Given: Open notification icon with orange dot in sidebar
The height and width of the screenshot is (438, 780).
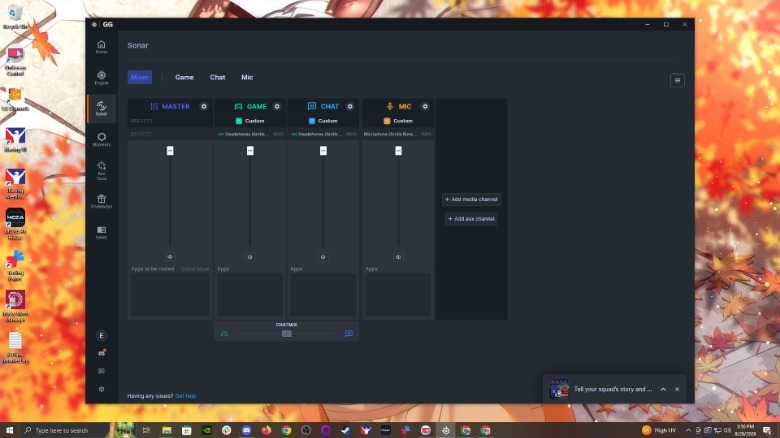Looking at the screenshot, I should [x=101, y=353].
